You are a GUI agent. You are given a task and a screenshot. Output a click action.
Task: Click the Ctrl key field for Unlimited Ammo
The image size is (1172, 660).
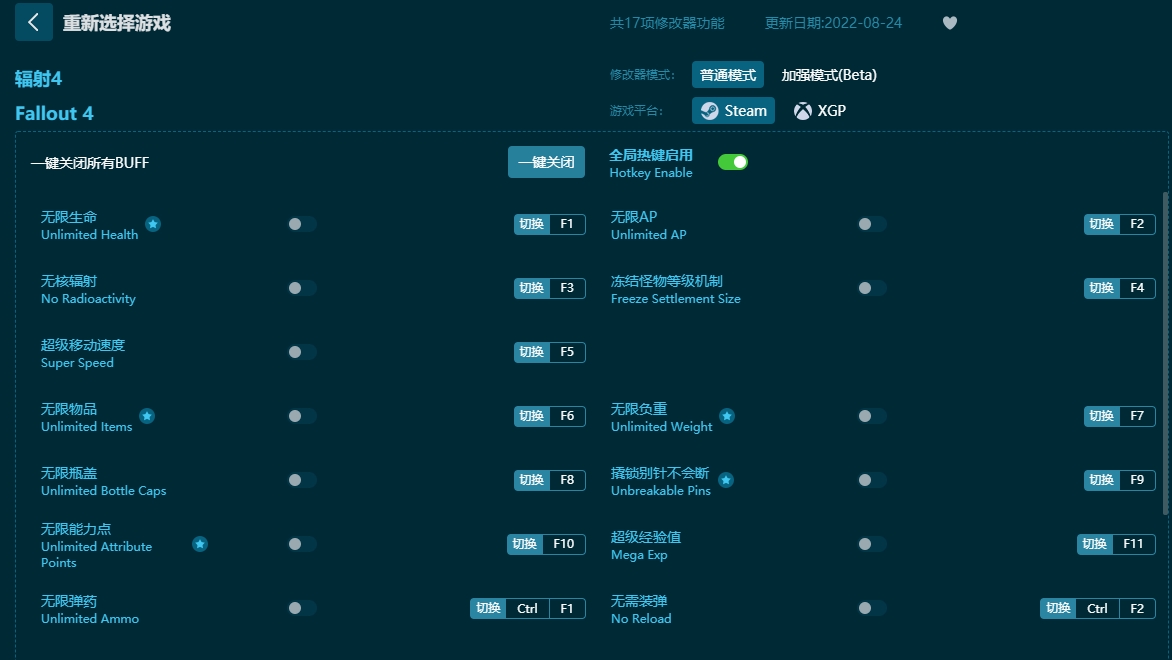pyautogui.click(x=528, y=608)
